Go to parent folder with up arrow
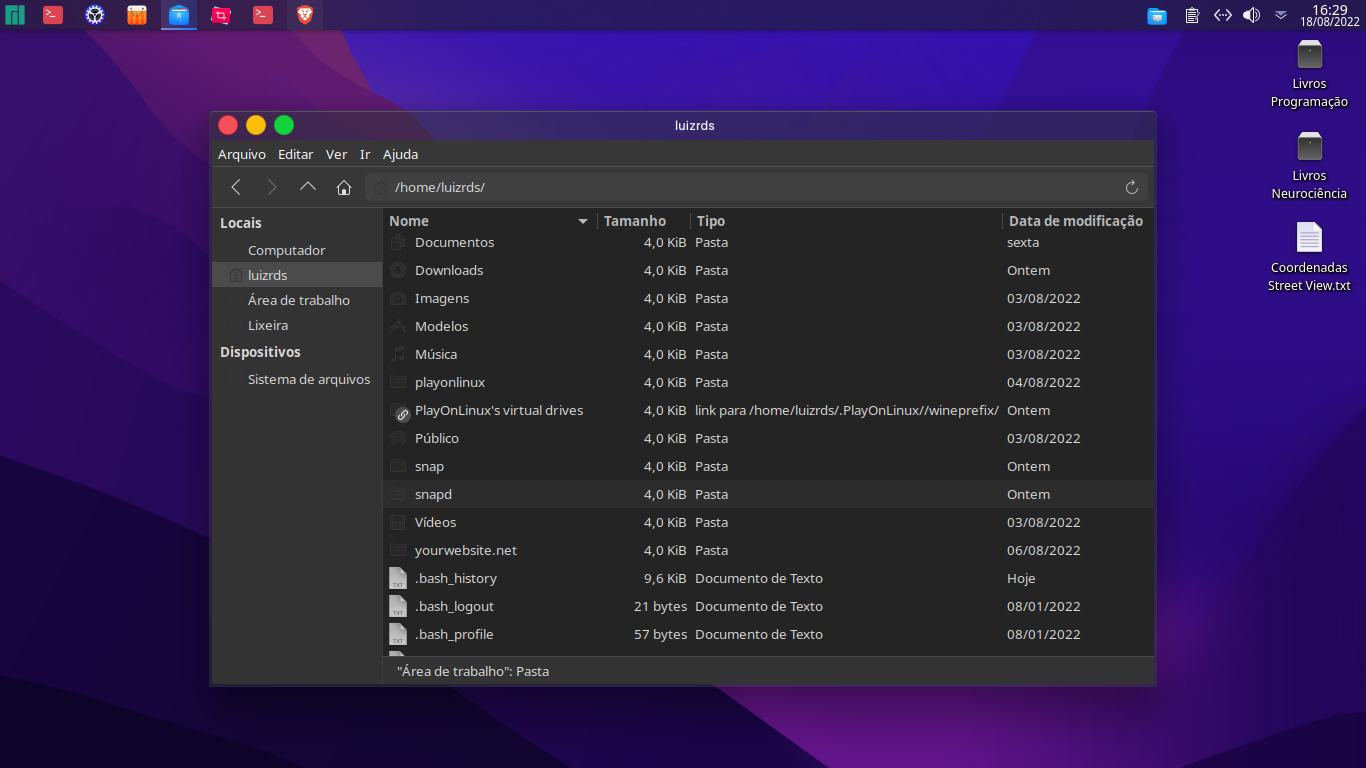Screen dimensions: 1366x768 tap(308, 187)
